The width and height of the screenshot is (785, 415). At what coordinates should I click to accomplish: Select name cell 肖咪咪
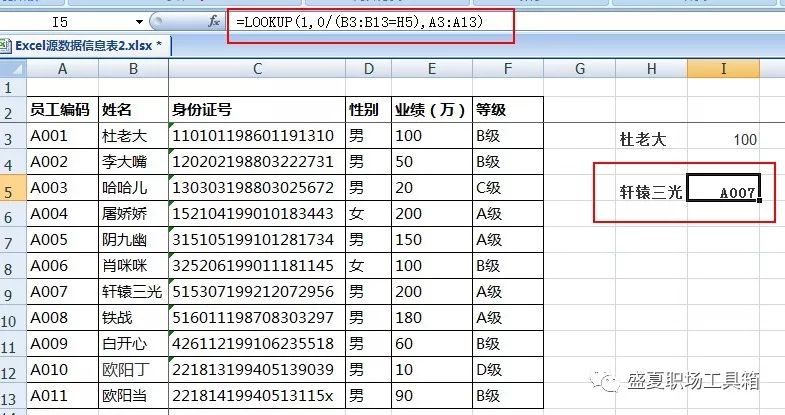pos(134,266)
